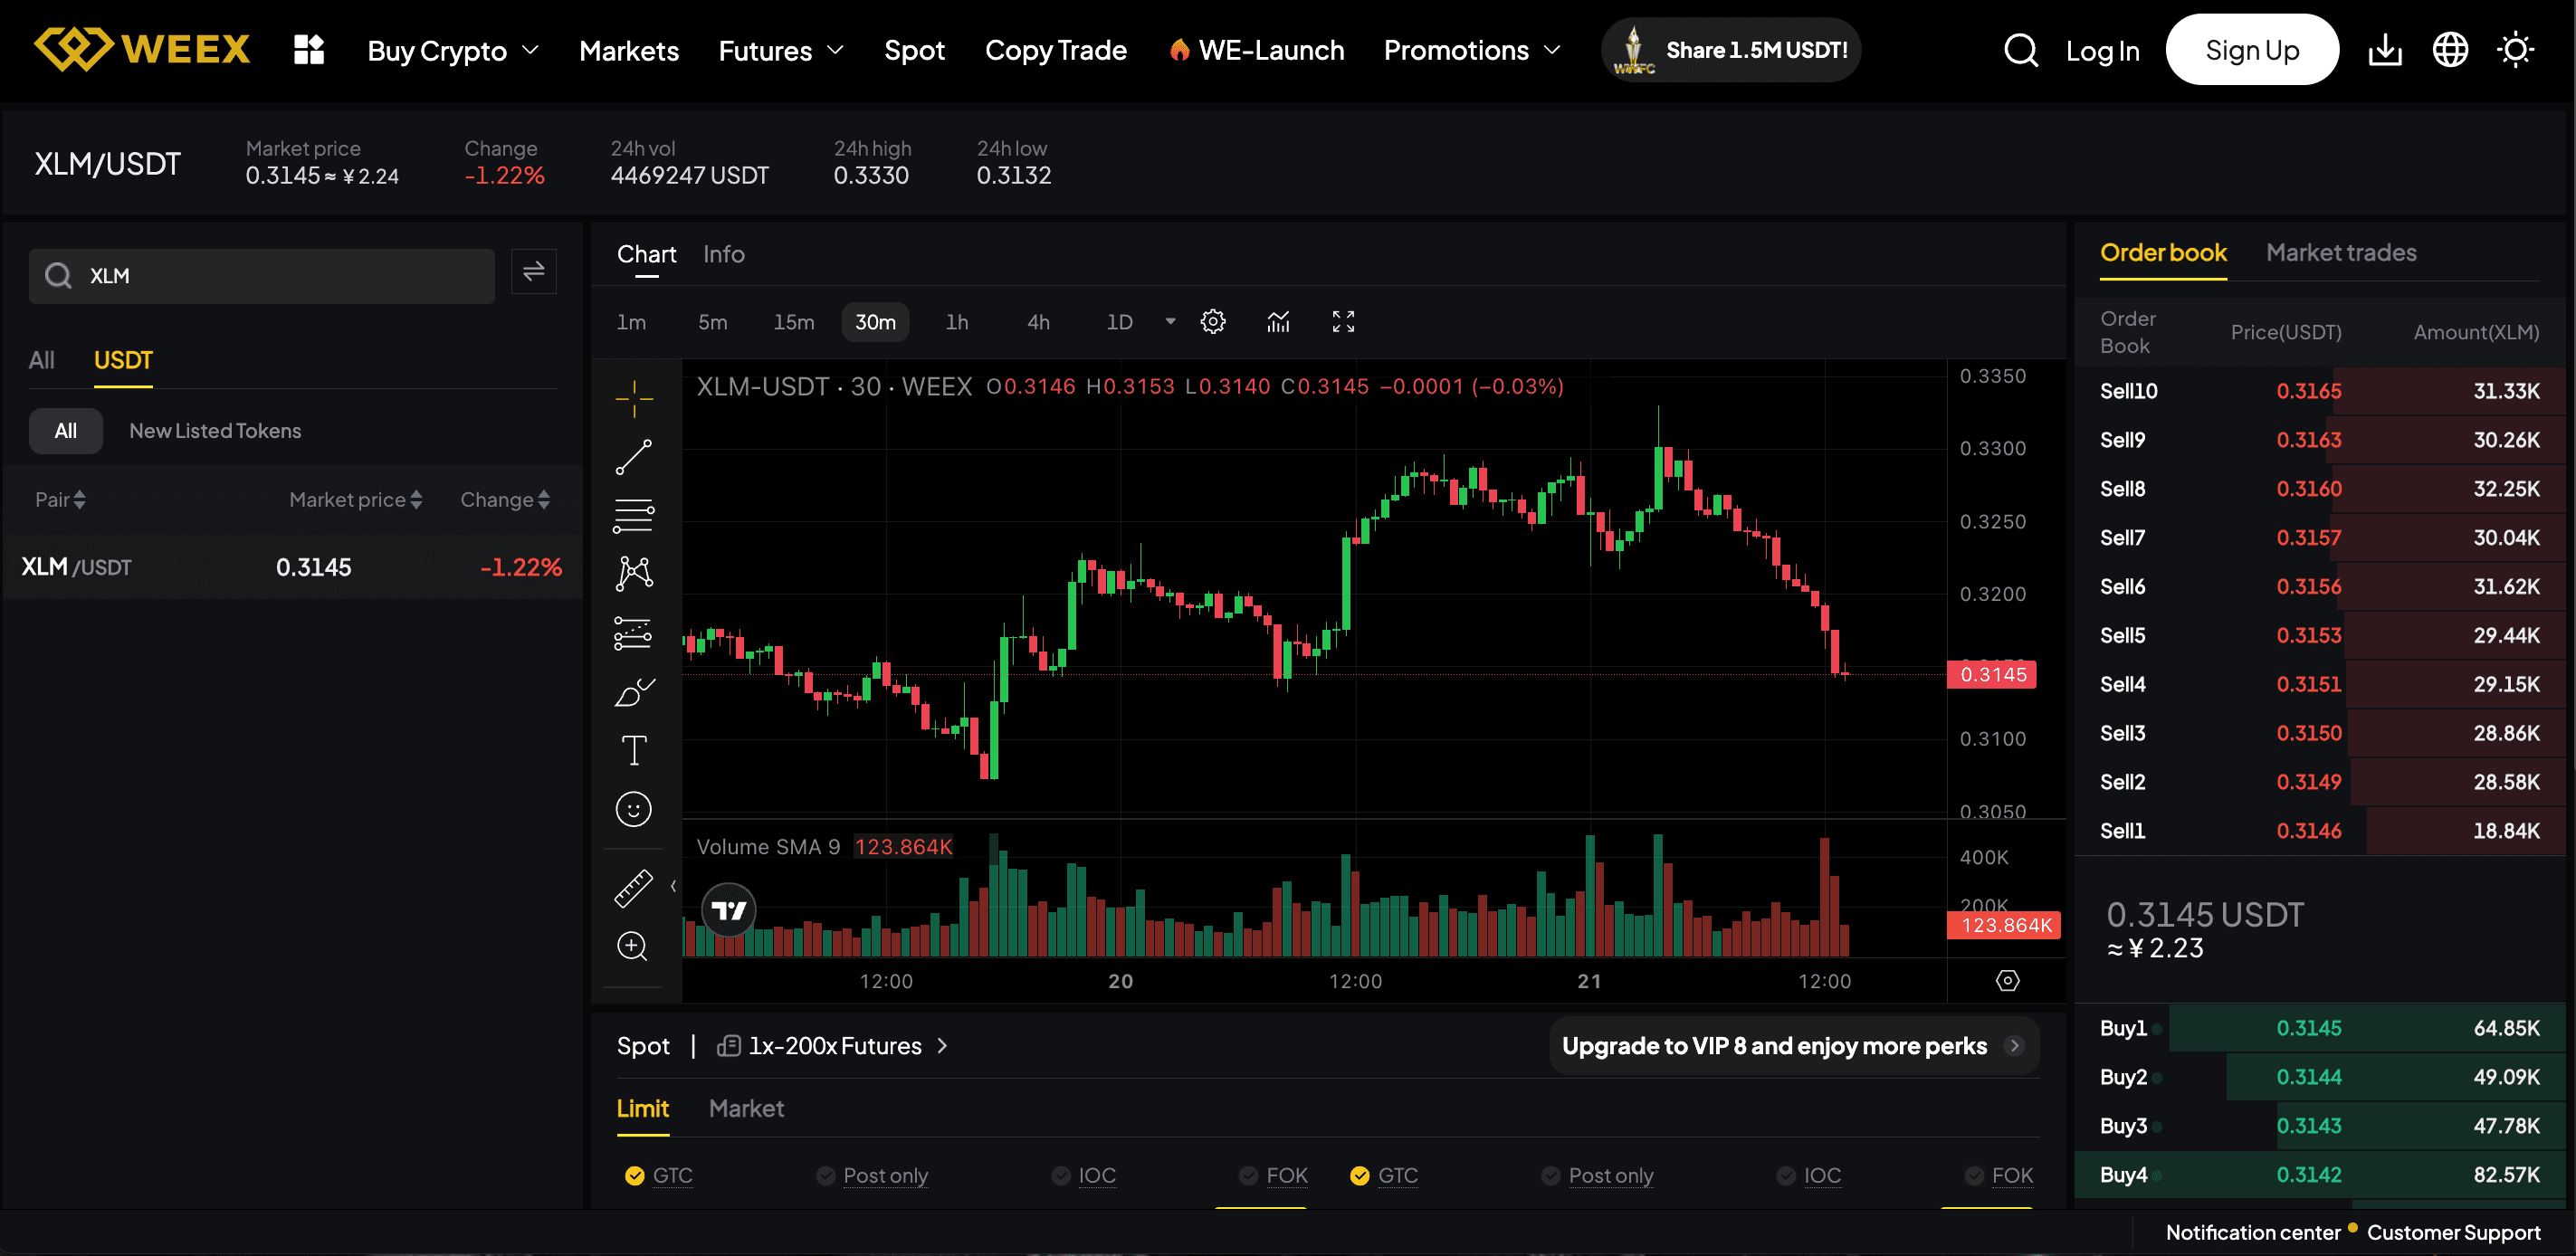Select the Post only order option
This screenshot has height=1256, width=2576.
click(885, 1176)
